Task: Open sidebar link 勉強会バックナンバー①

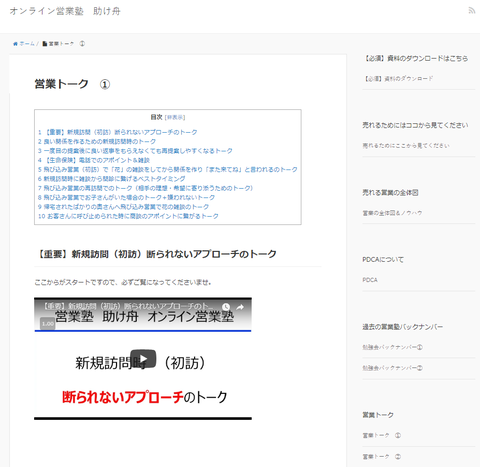Action: [x=393, y=347]
